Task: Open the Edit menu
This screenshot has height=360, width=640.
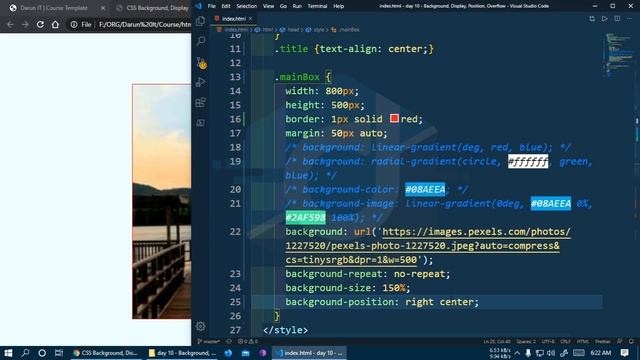Action: (226, 6)
